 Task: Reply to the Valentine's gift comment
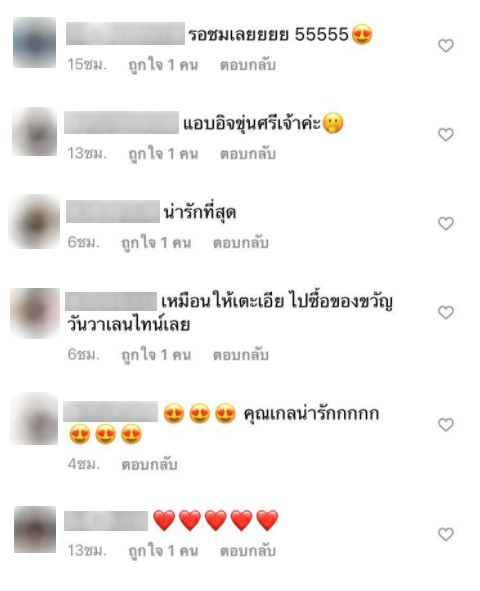click(241, 355)
